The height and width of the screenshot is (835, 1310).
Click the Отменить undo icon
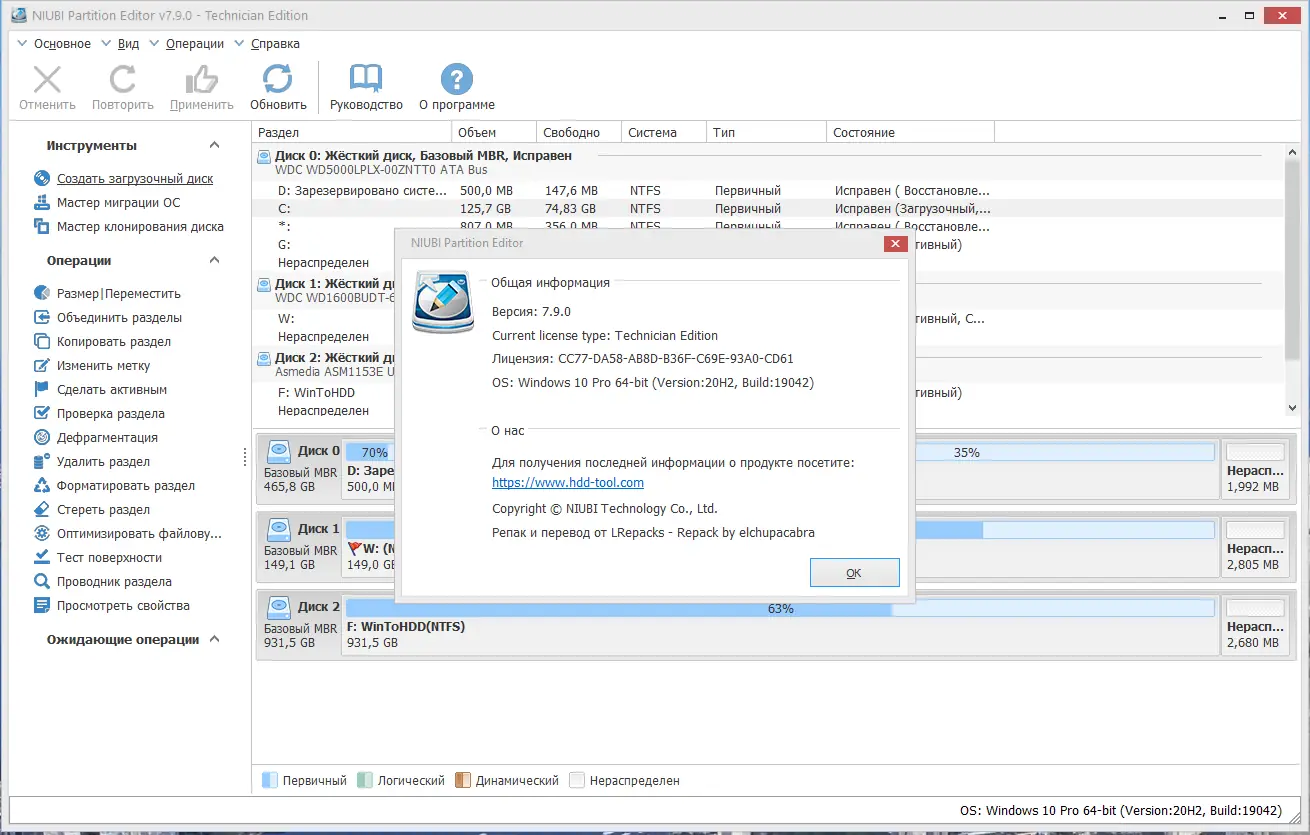[x=47, y=79]
